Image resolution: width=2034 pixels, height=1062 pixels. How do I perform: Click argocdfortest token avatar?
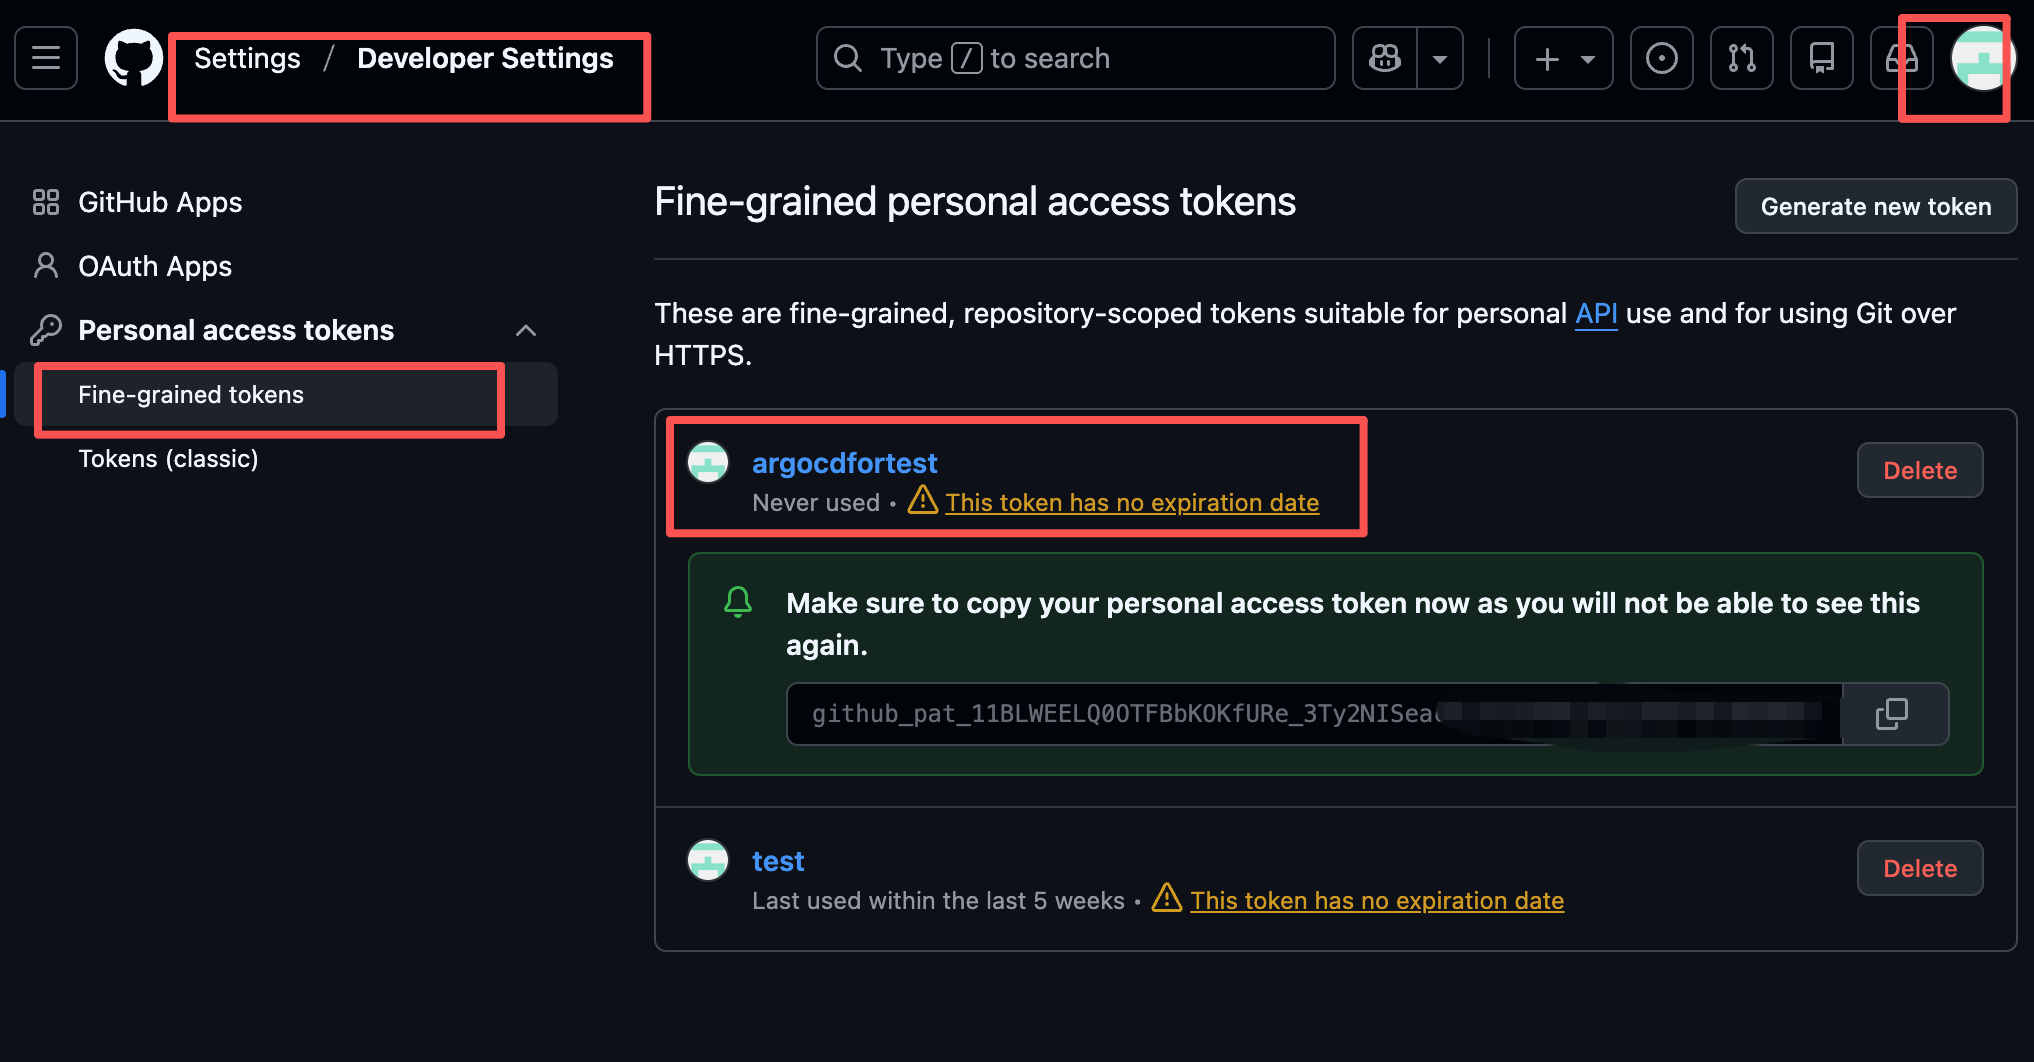coord(708,462)
